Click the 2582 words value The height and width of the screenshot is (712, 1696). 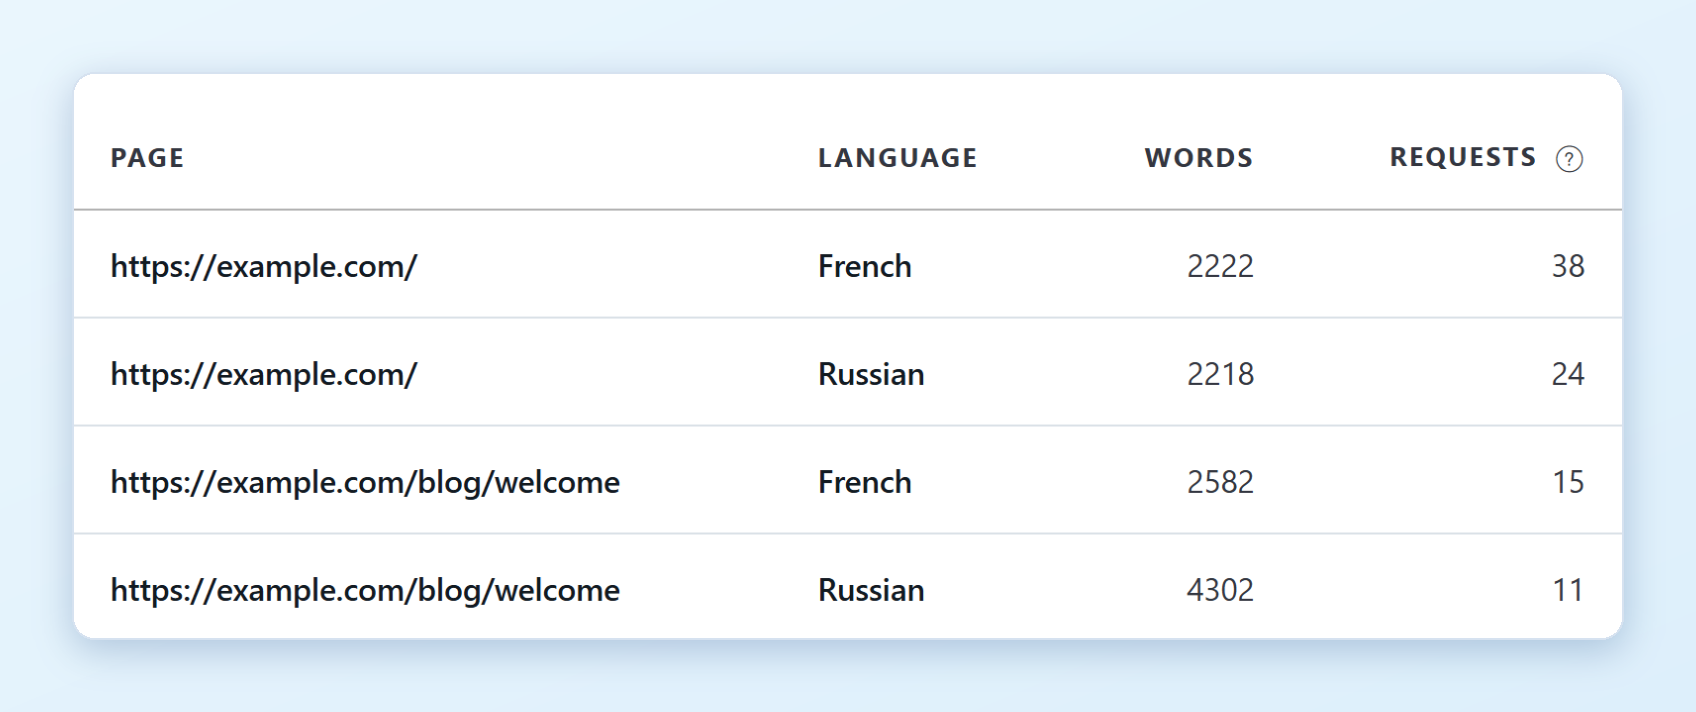1220,482
